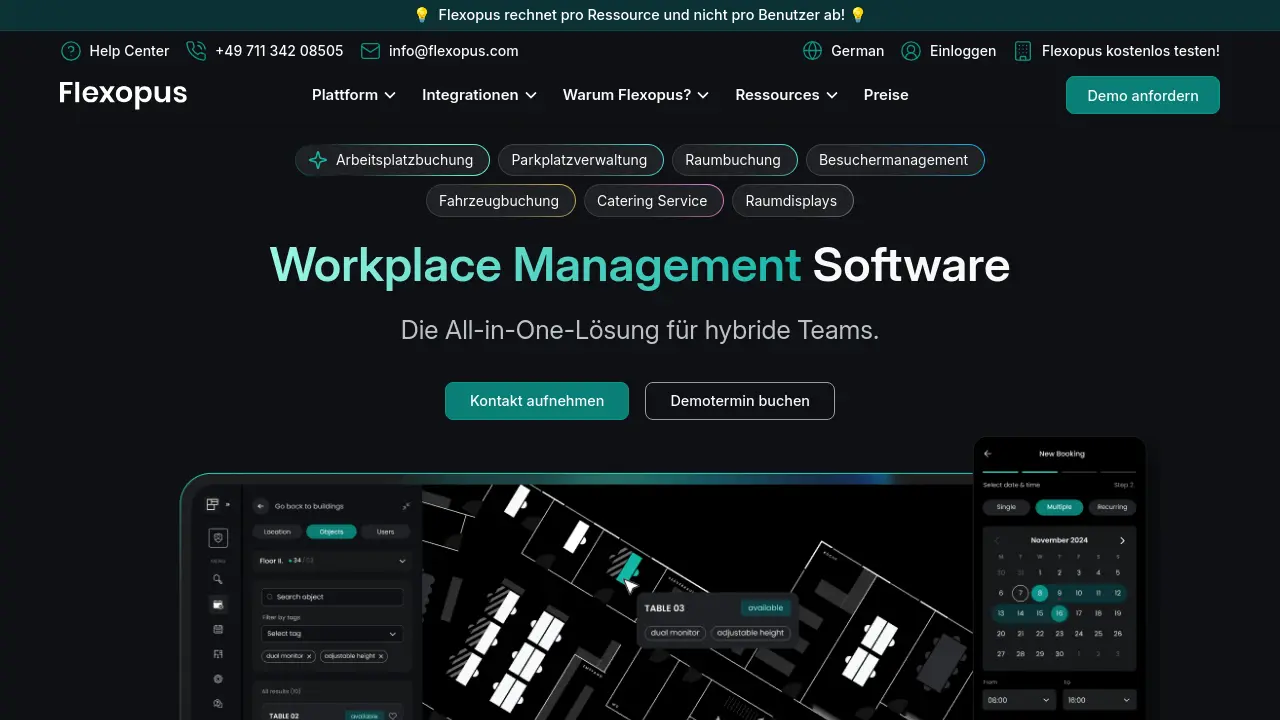The width and height of the screenshot is (1280, 720).
Task: Click the search icon in the app sidebar
Action: (218, 579)
